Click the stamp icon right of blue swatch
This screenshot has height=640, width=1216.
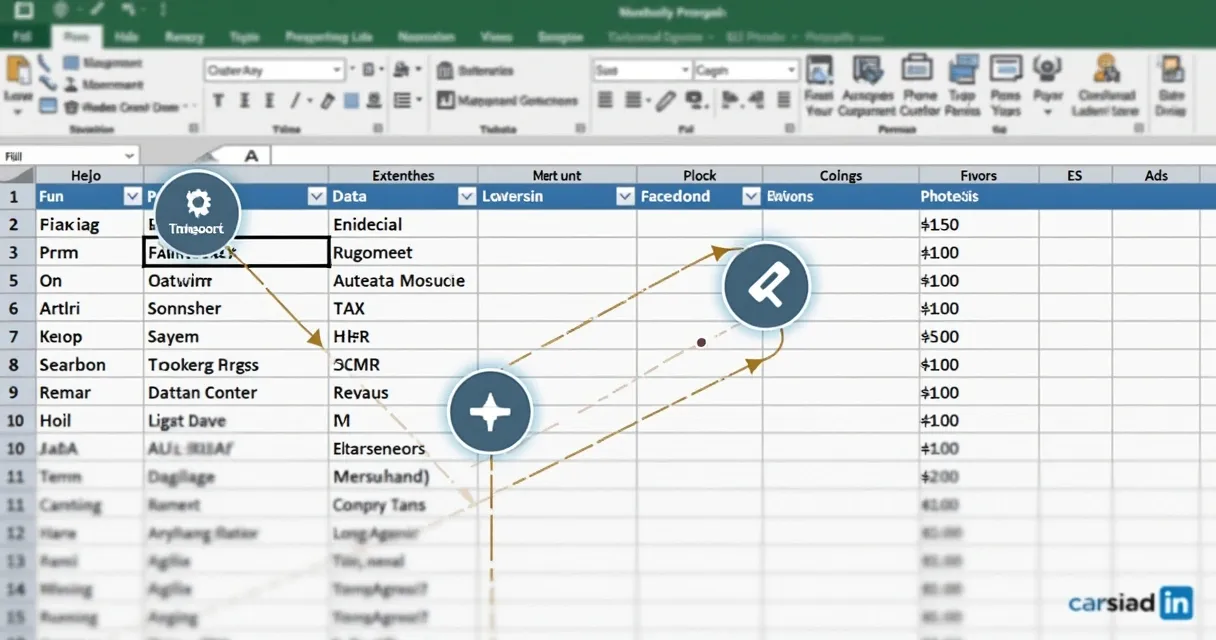point(376,101)
